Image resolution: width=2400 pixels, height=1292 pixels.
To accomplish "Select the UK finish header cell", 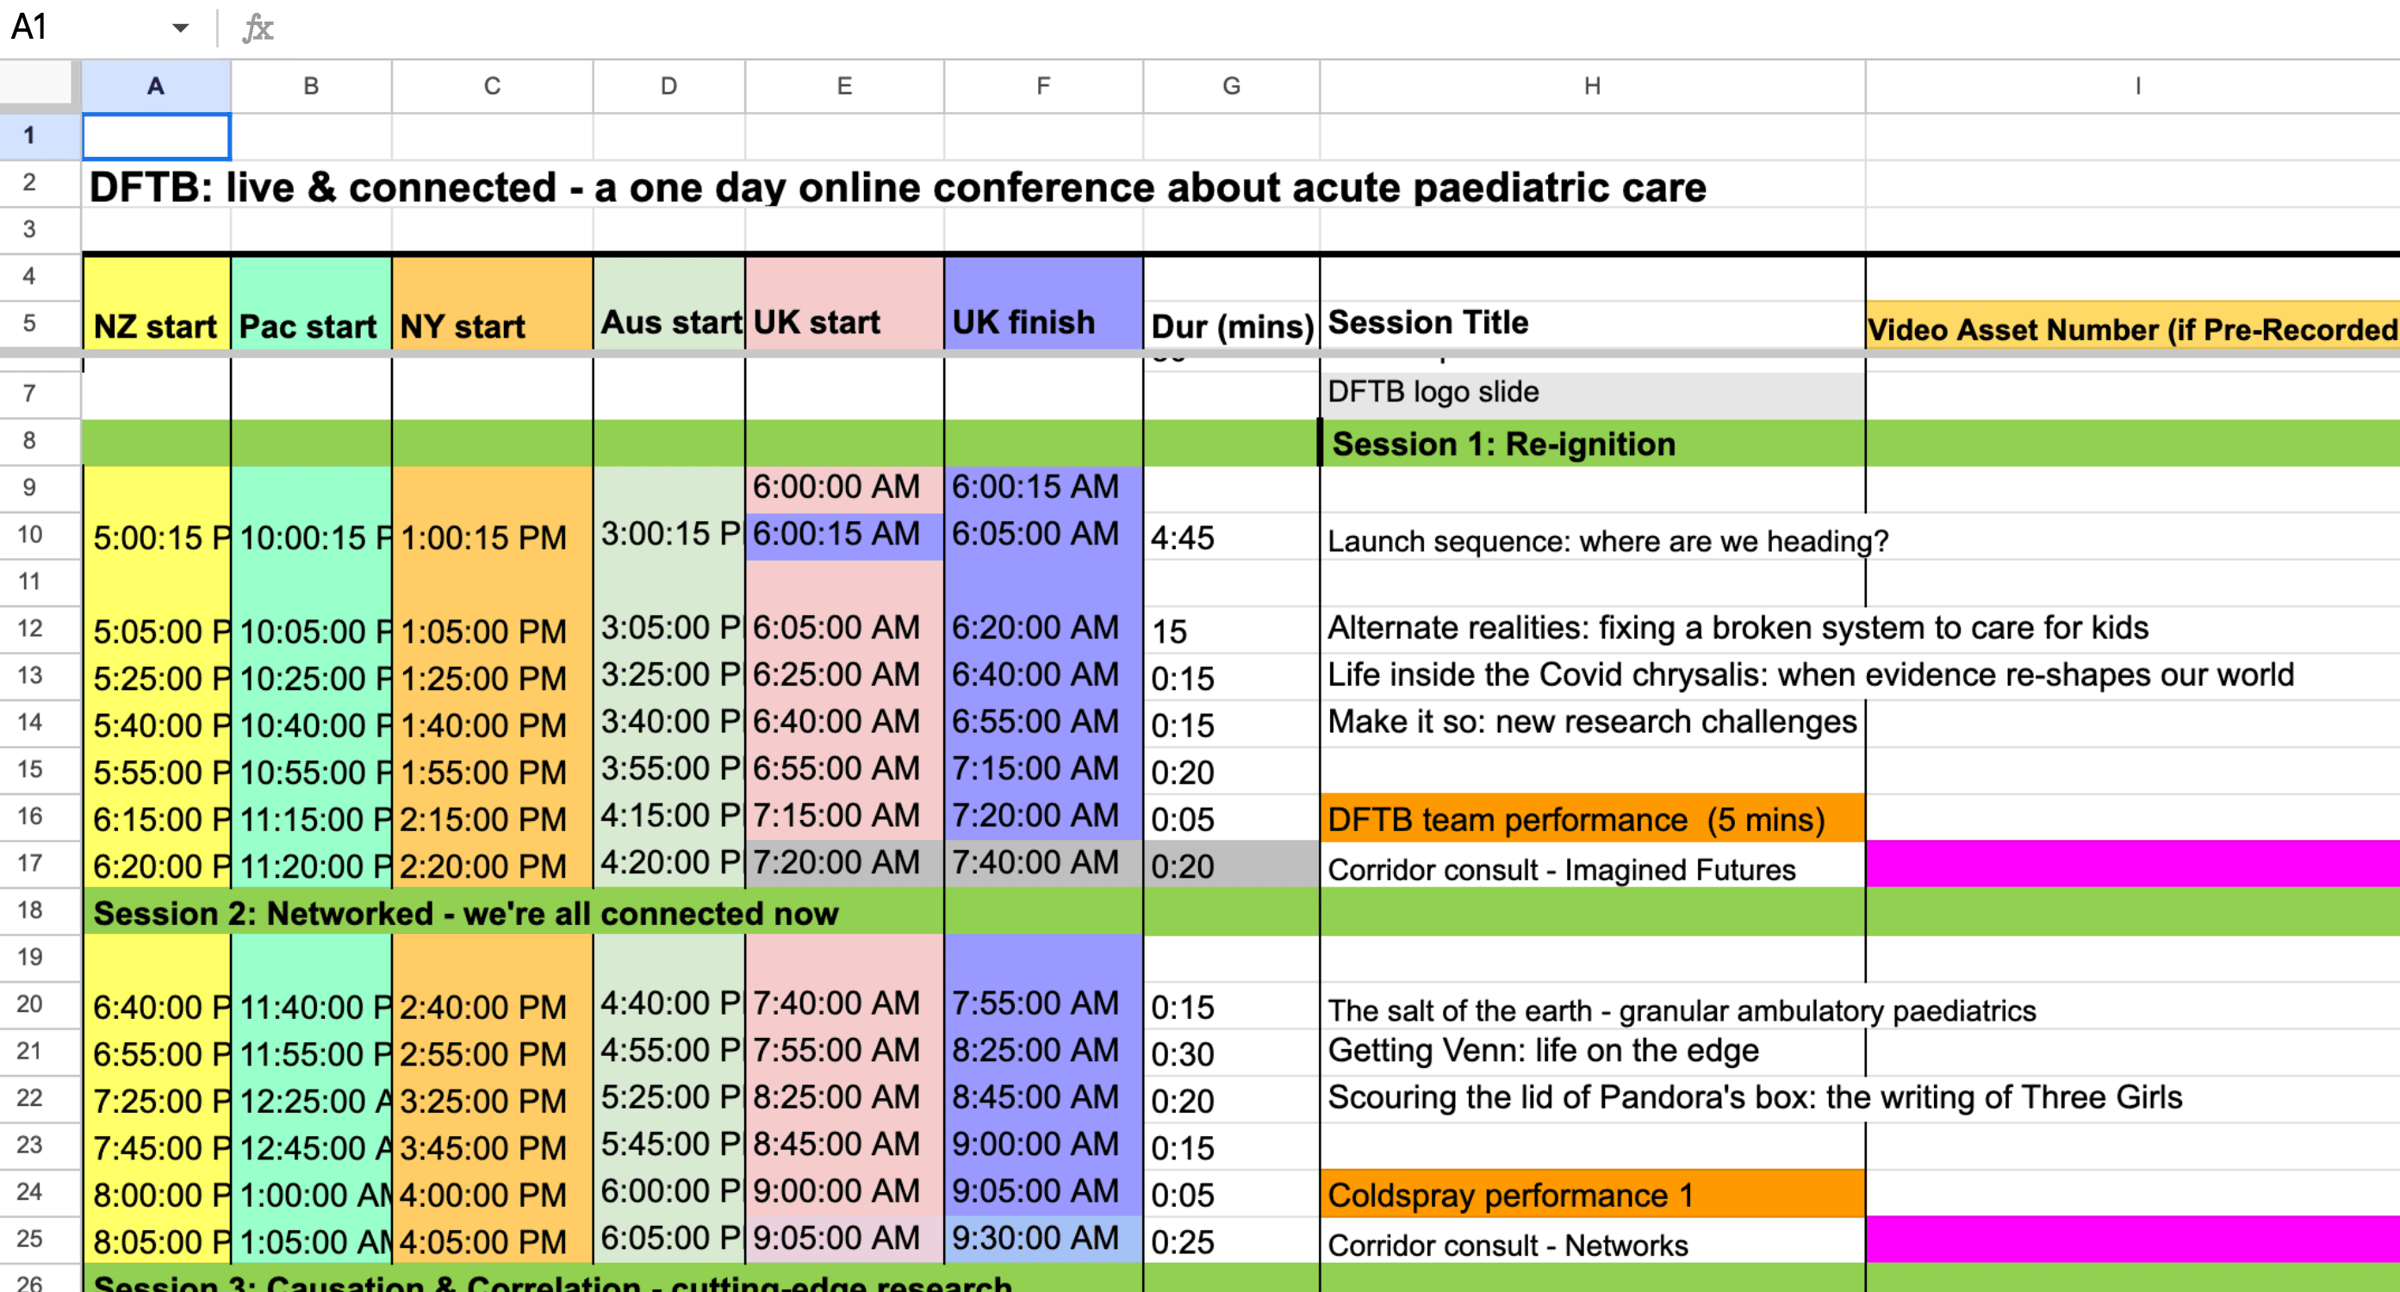I will (1043, 322).
